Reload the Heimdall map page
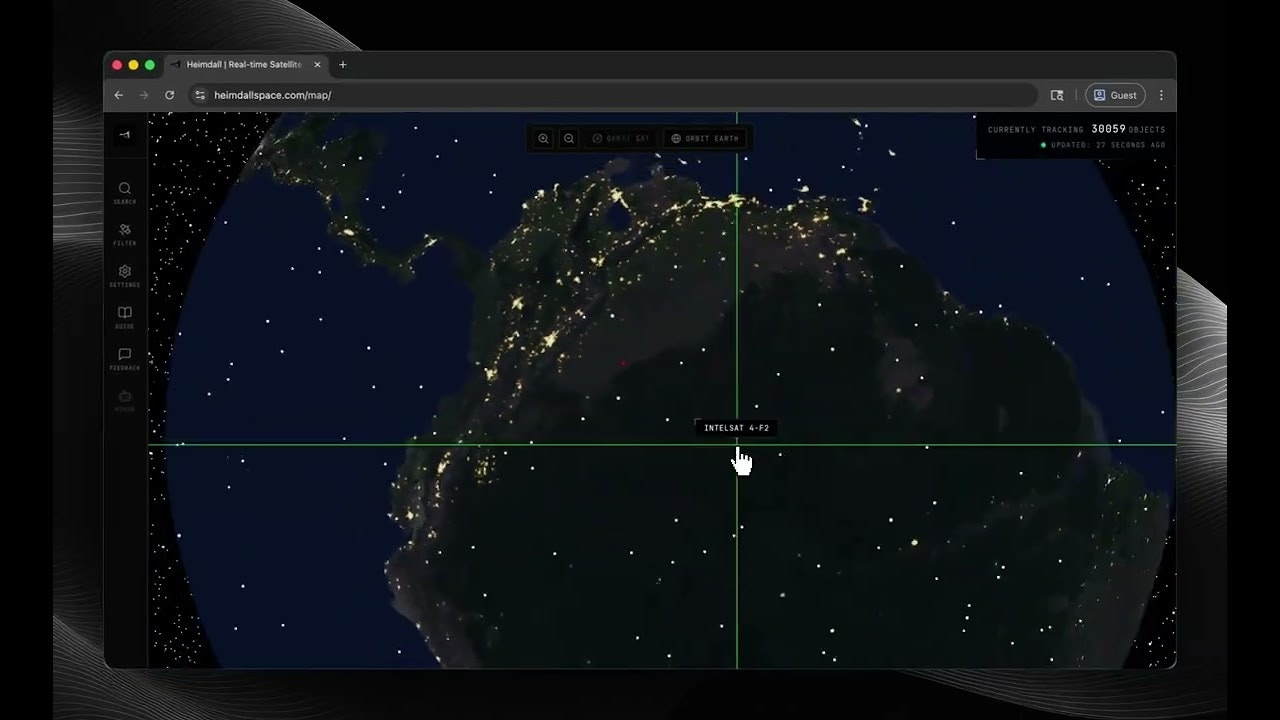The width and height of the screenshot is (1280, 720). (170, 95)
